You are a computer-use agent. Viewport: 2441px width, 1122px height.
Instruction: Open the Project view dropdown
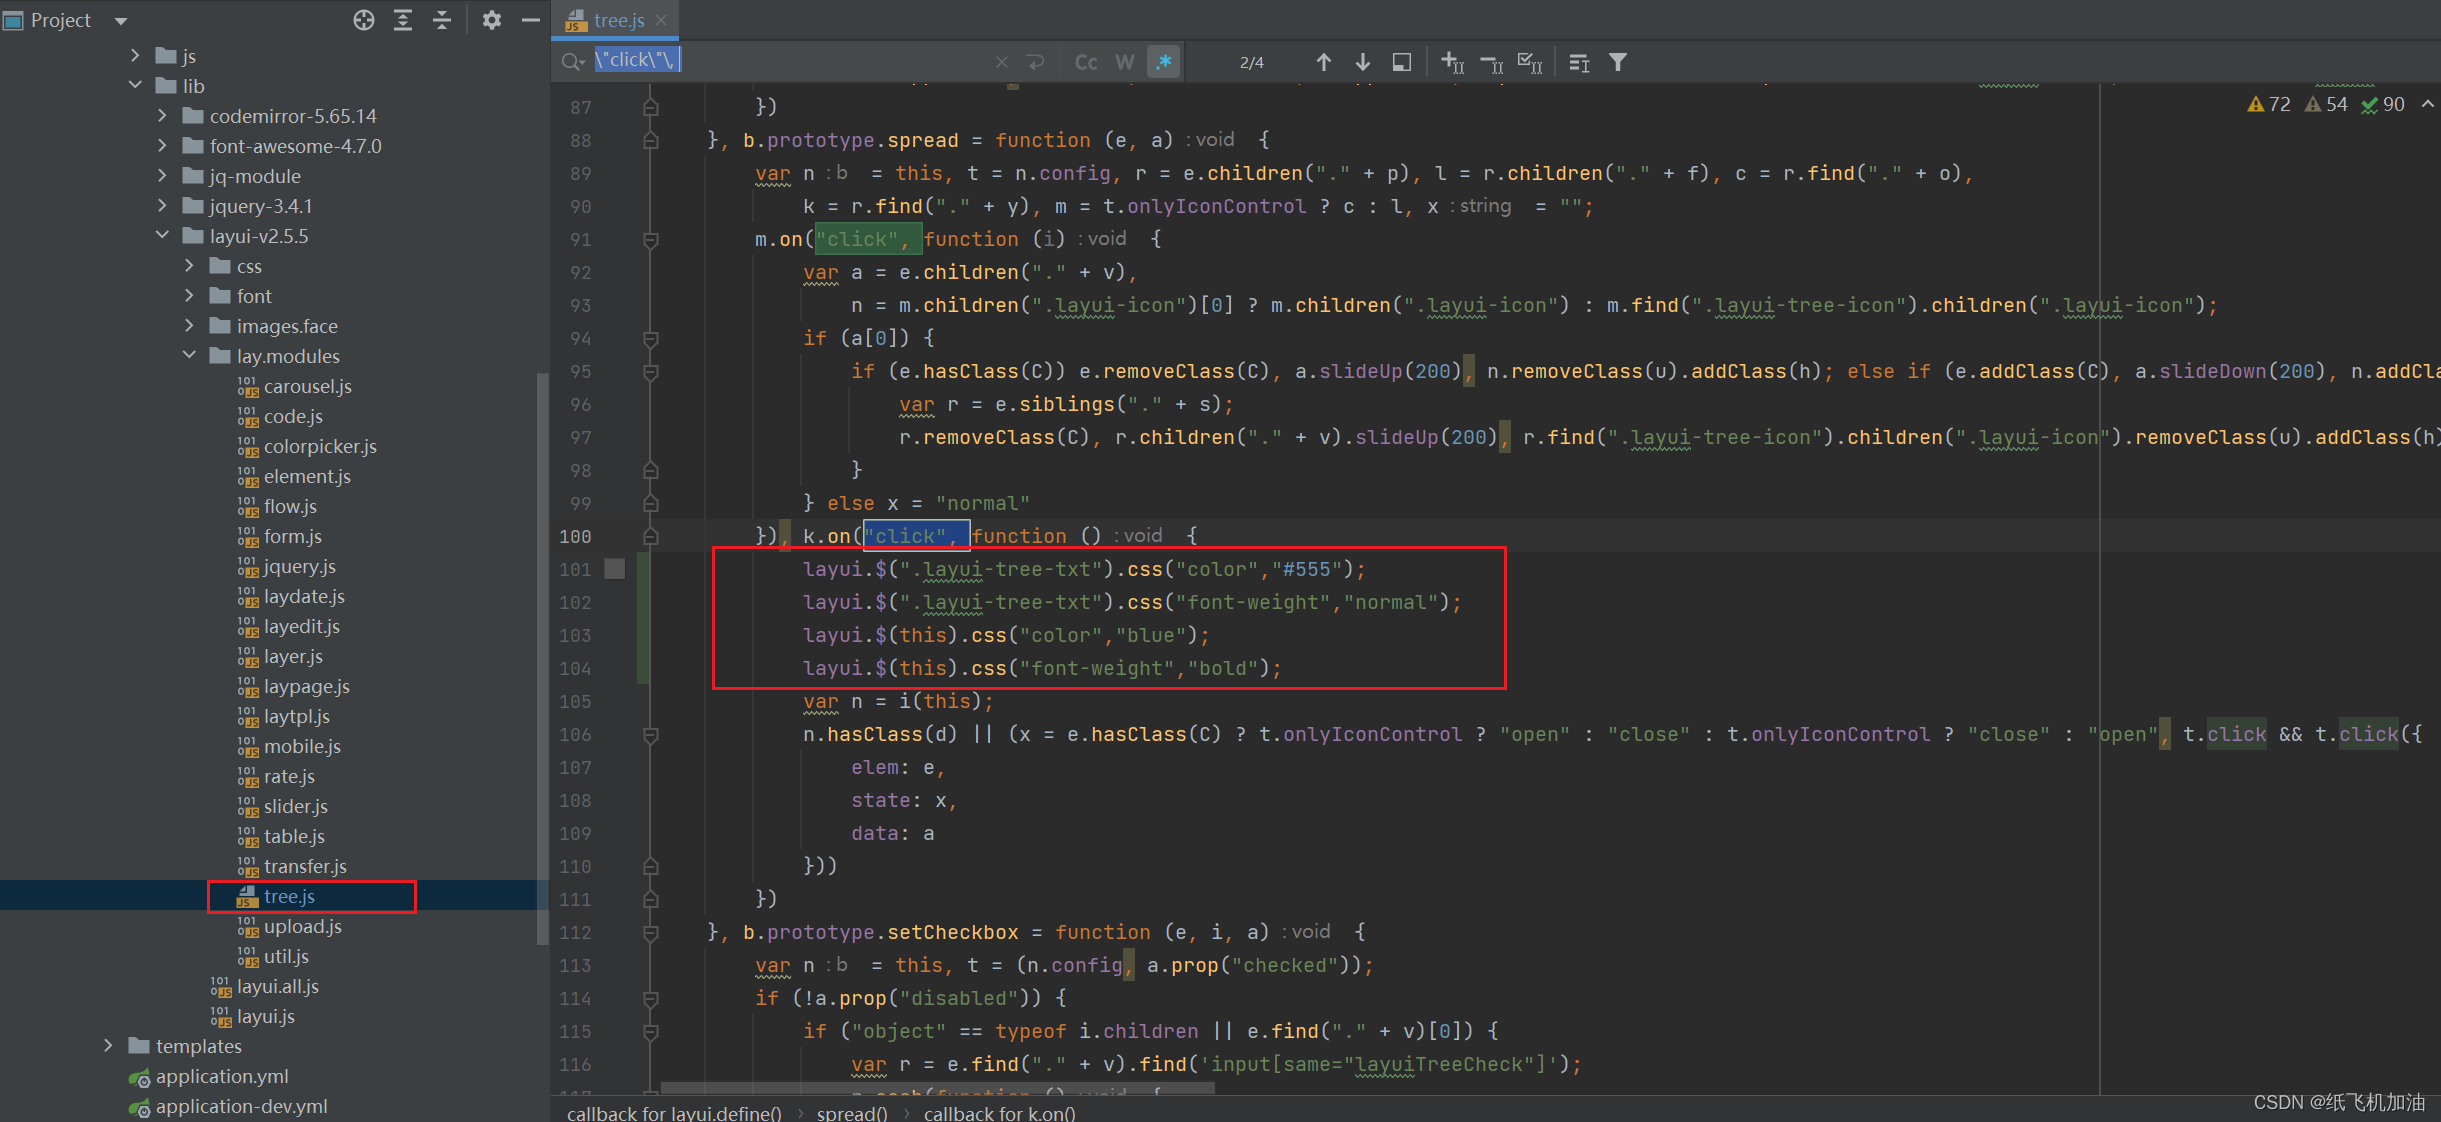(120, 20)
